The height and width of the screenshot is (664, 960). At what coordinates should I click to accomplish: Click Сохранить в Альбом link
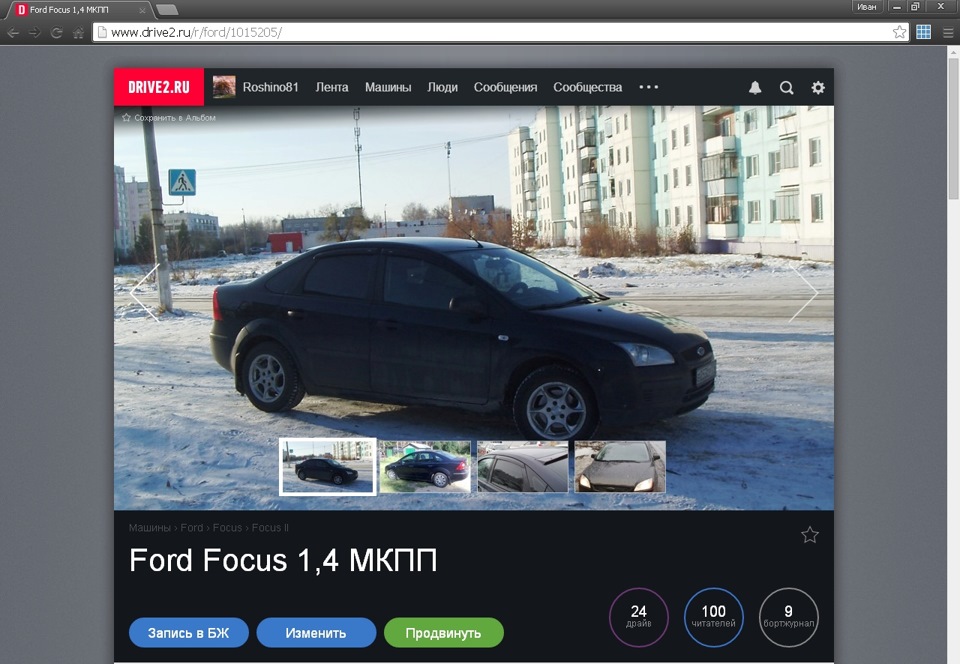tap(169, 118)
